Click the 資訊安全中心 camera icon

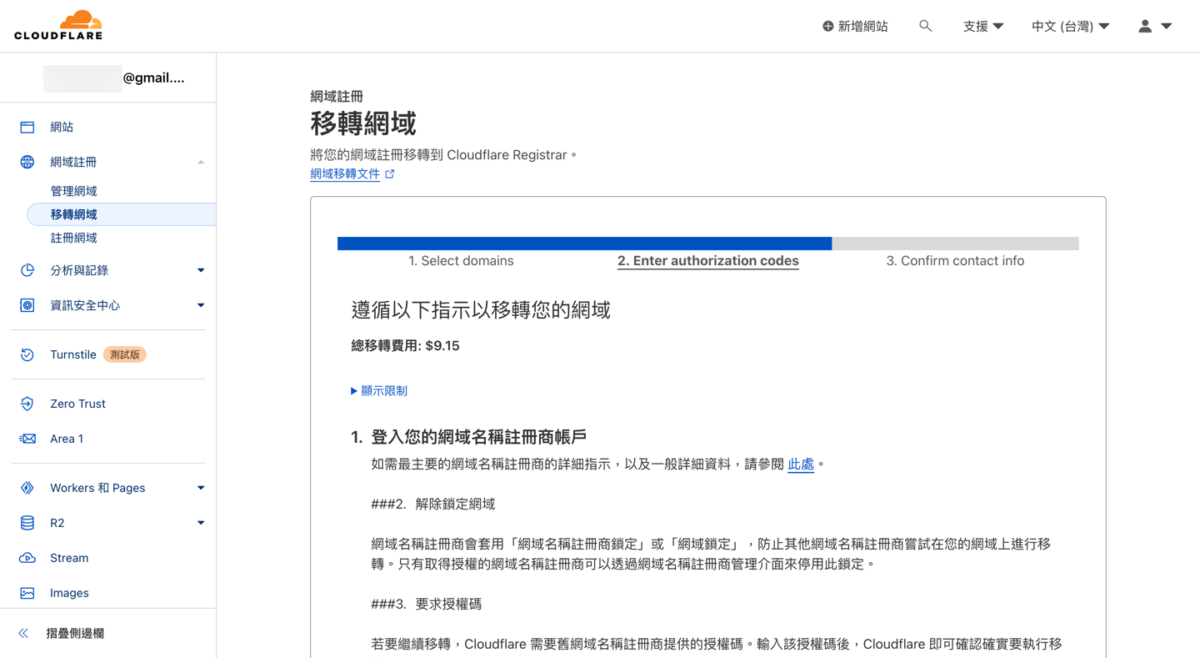pos(28,305)
